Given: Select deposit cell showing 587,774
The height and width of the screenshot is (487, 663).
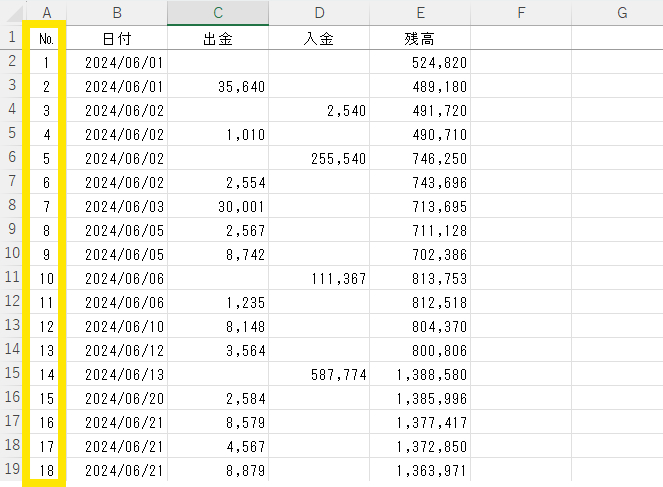Looking at the screenshot, I should click(319, 374).
